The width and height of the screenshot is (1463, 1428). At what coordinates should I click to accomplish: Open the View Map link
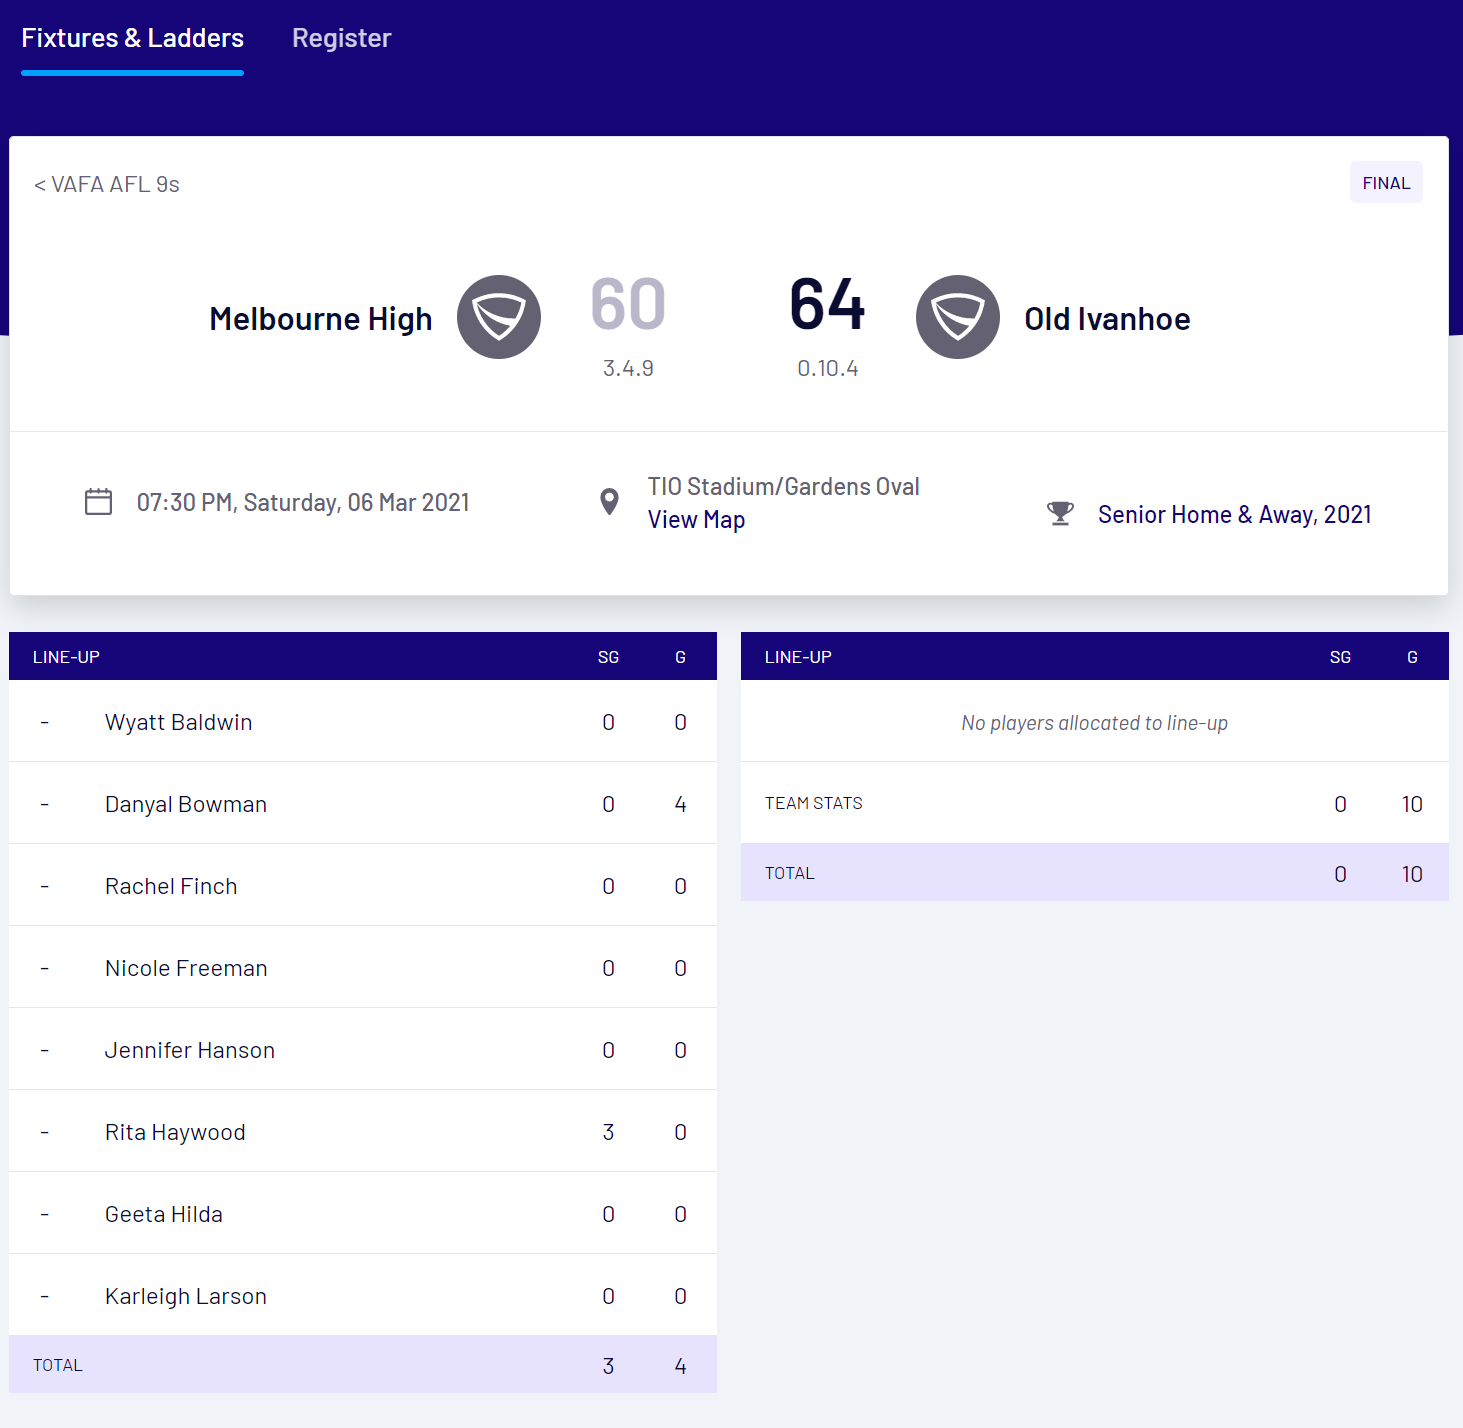coord(696,520)
